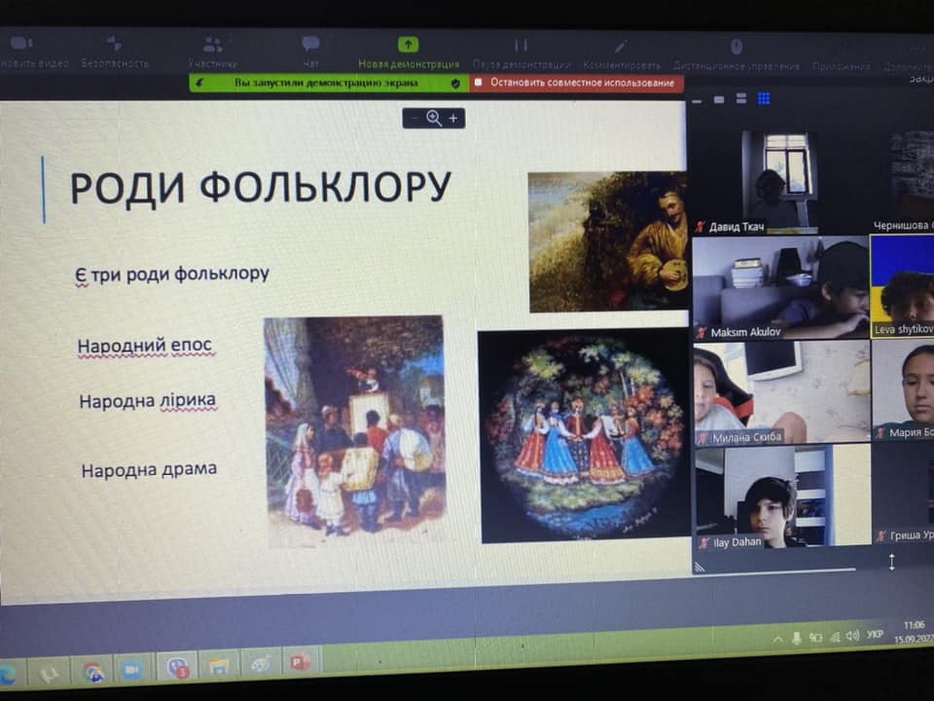Open the Wi-Fi network tray icon

[835, 637]
